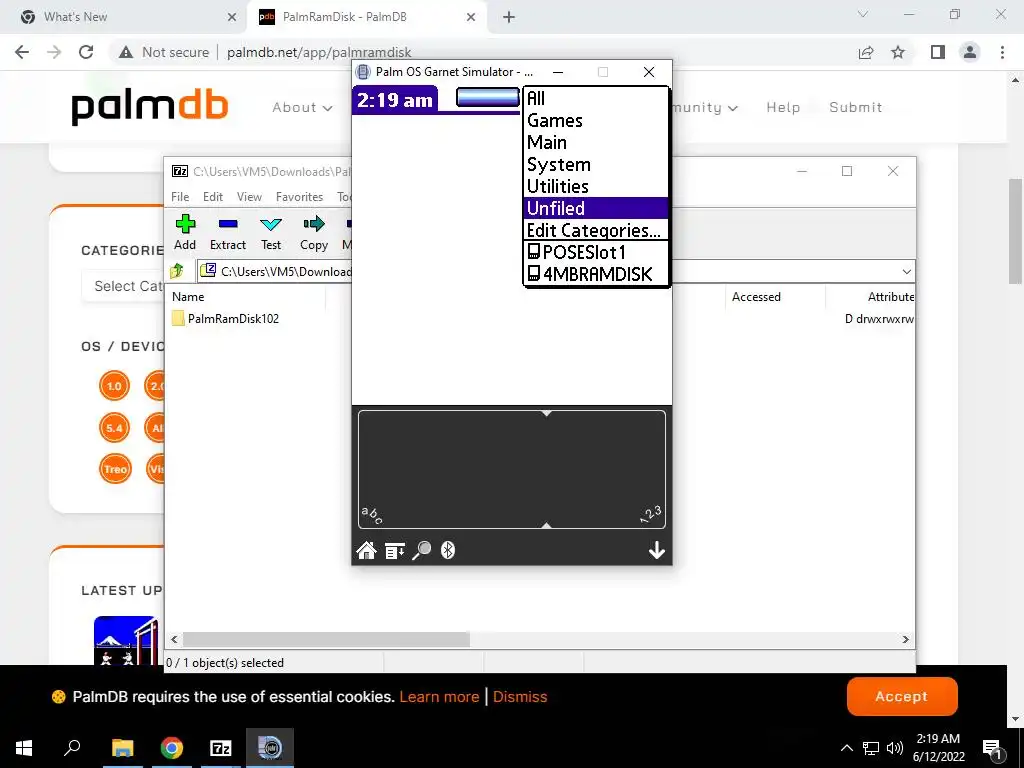
Task: Click the 7-Zip horizontal scrollbar thumb
Action: click(326, 639)
